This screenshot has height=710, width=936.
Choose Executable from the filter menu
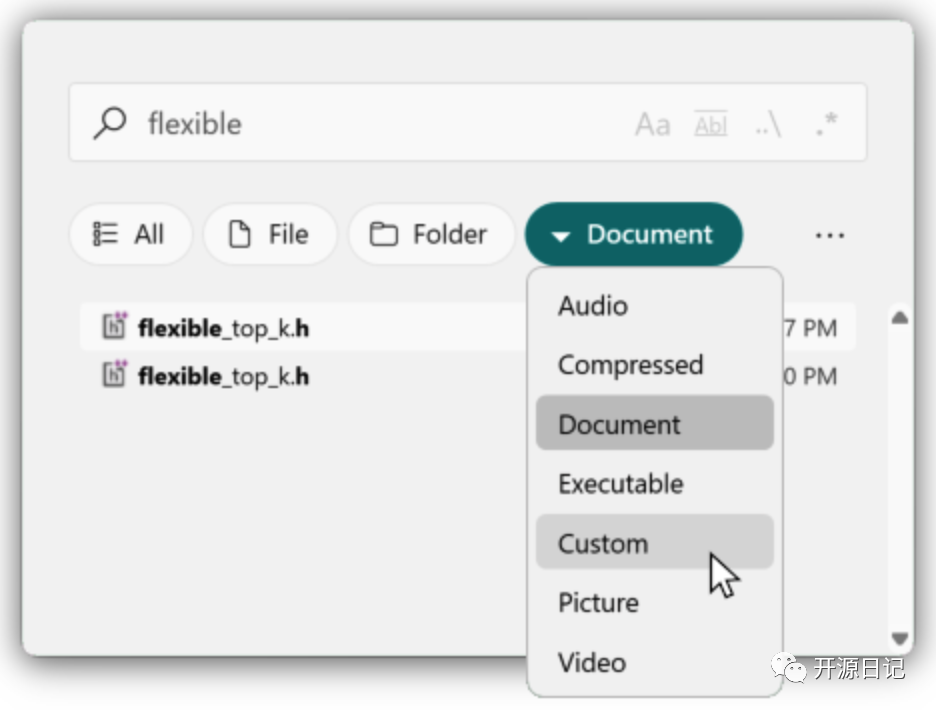(621, 484)
